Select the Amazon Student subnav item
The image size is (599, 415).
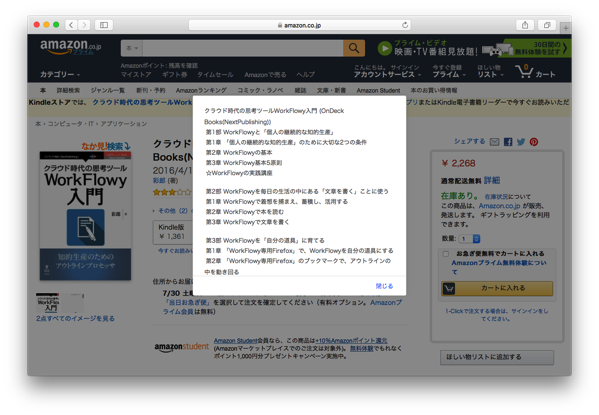point(378,90)
